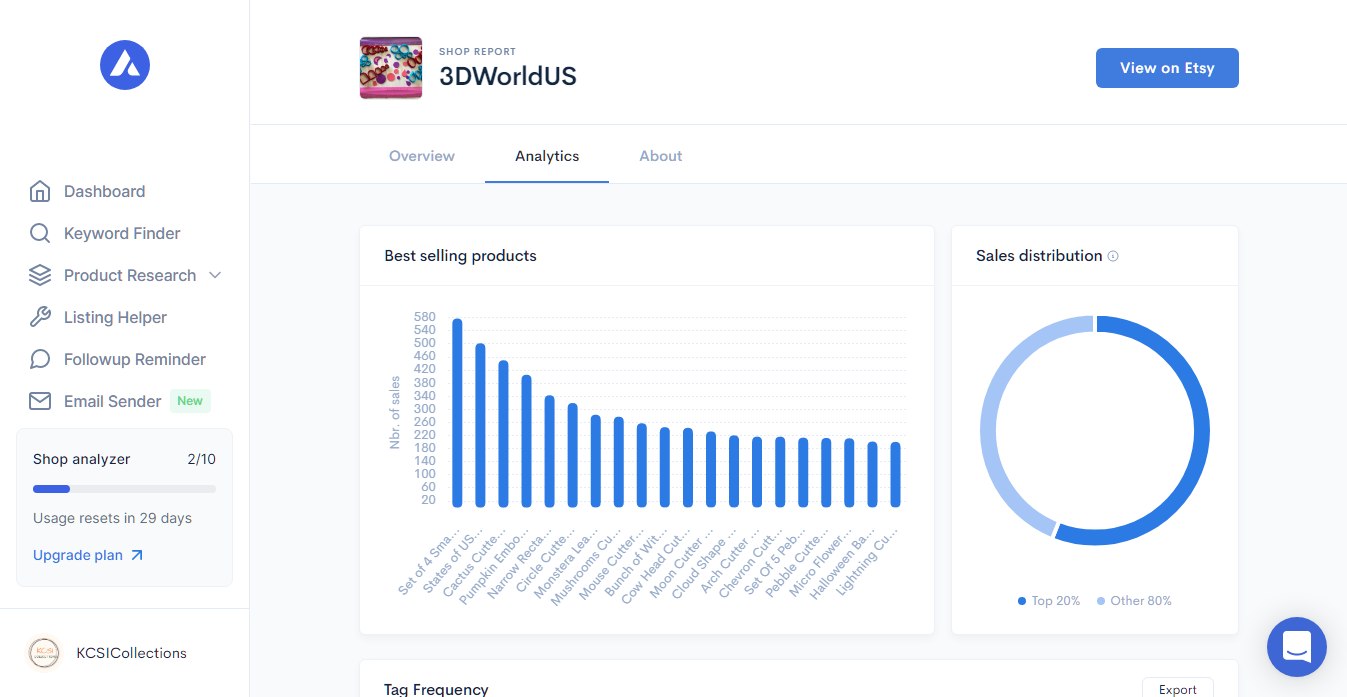Click the 3DWorldUS shop thumbnail
This screenshot has width=1347, height=697.
pyautogui.click(x=391, y=68)
